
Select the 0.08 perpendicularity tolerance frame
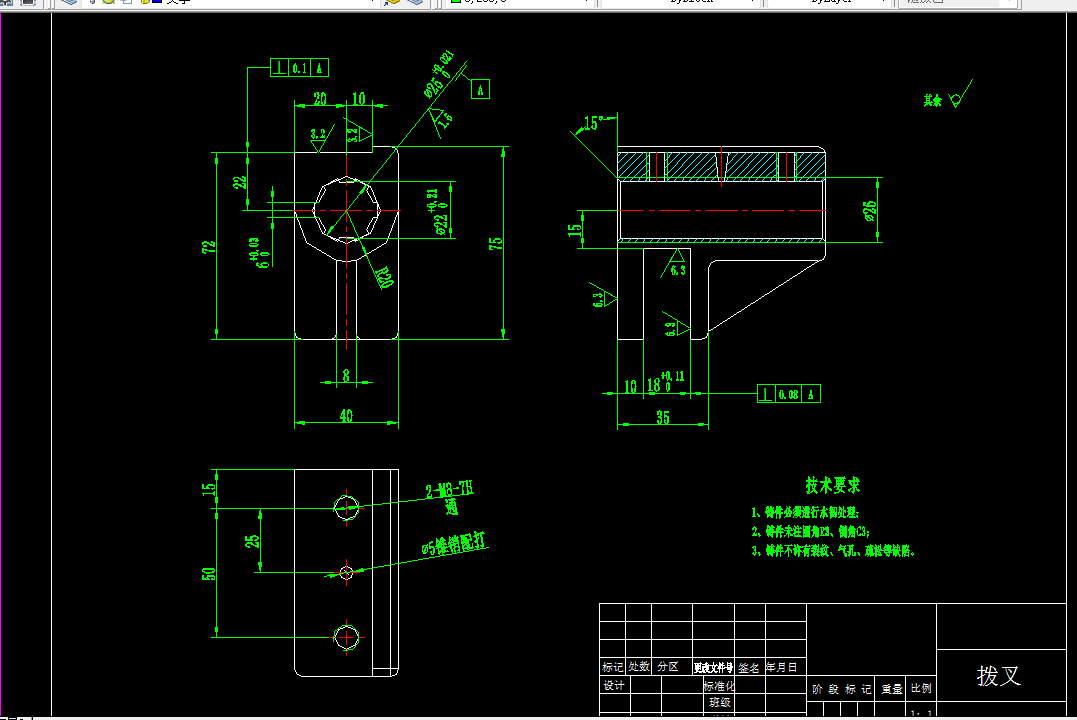789,394
